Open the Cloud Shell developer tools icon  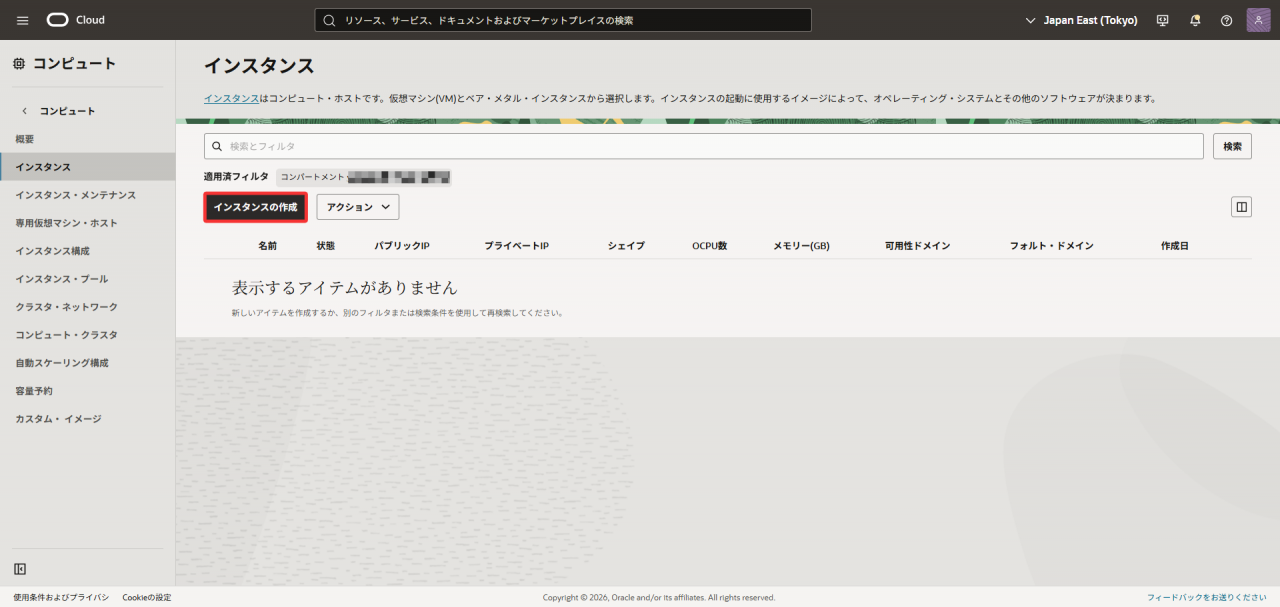tap(1162, 20)
